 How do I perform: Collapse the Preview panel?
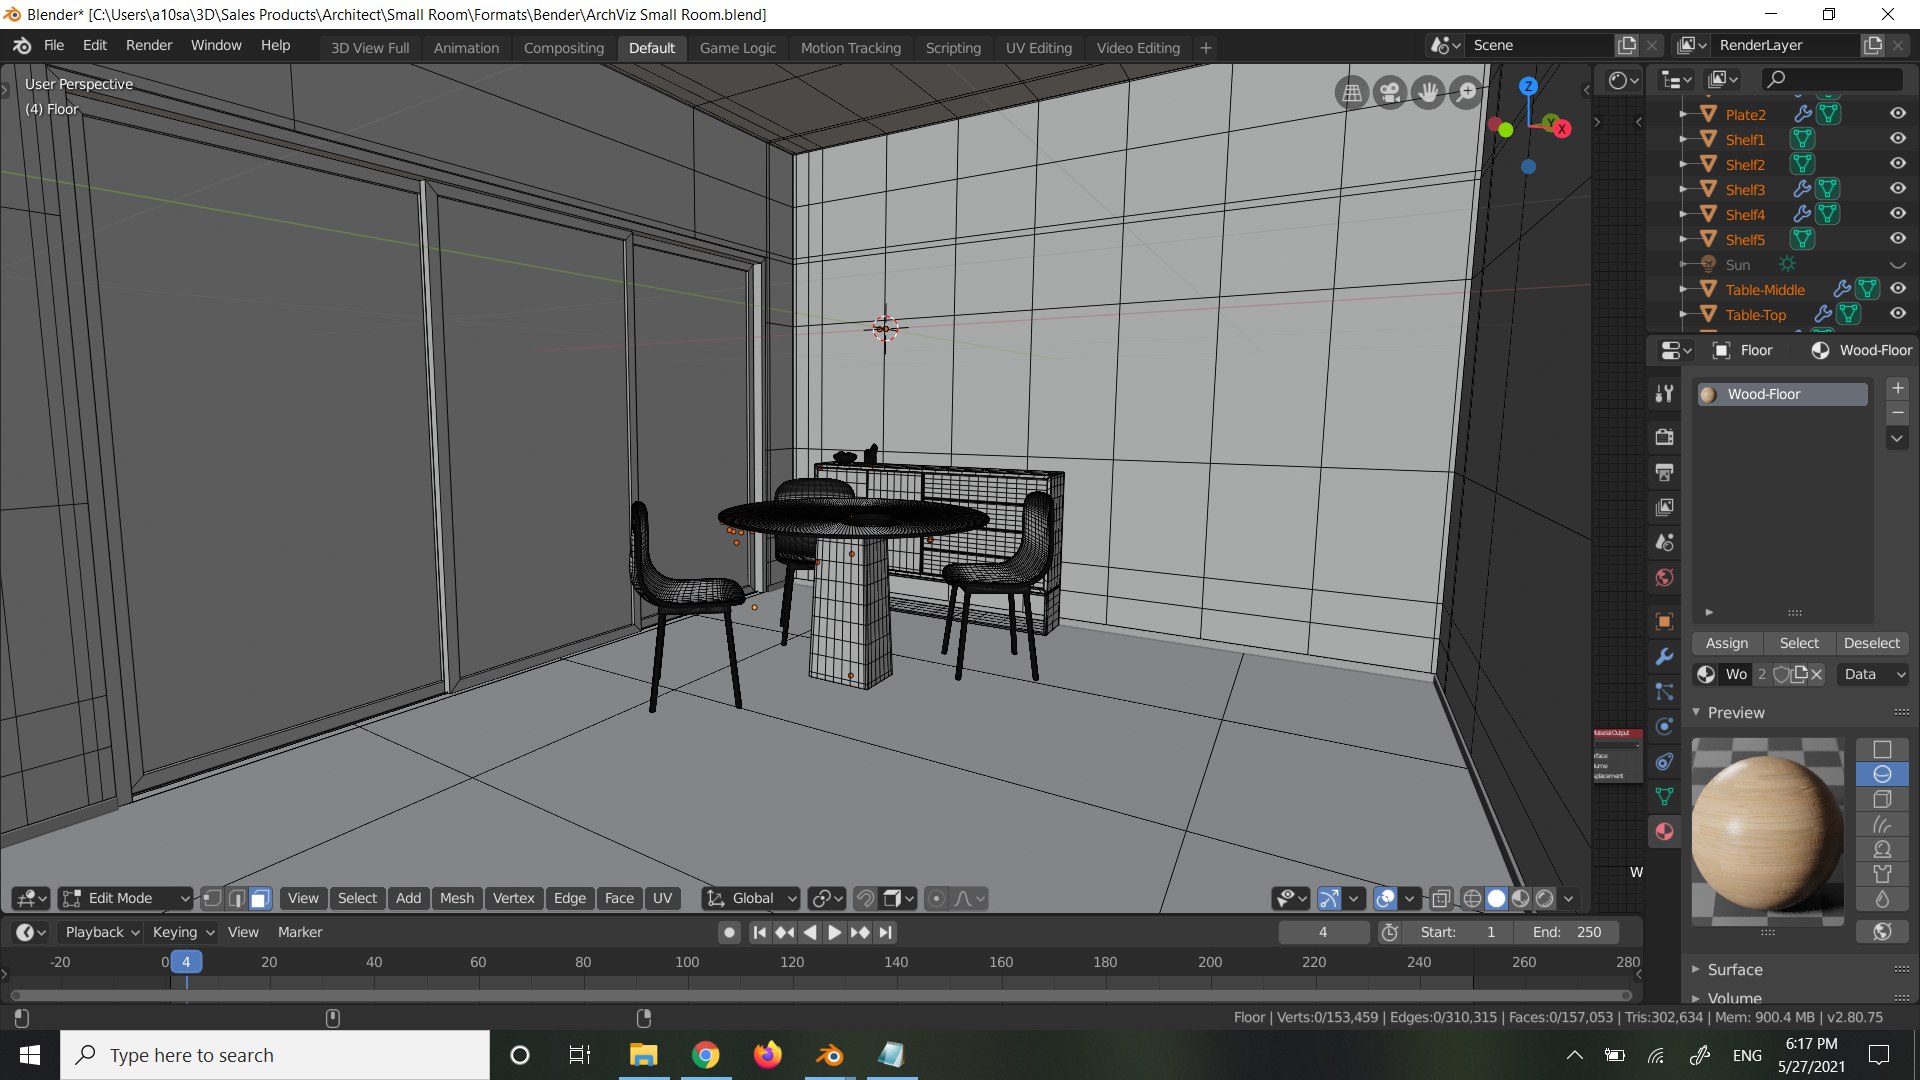[1735, 712]
